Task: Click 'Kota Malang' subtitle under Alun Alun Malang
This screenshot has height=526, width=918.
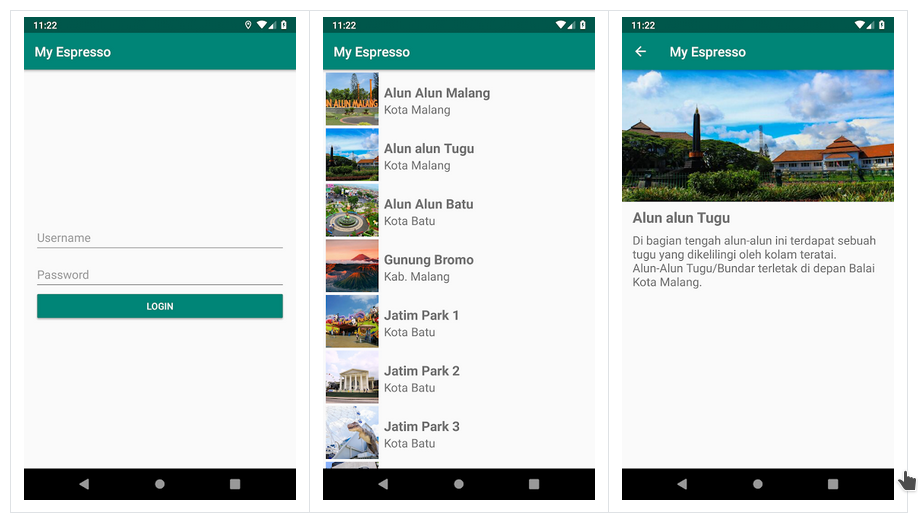Action: [x=417, y=110]
